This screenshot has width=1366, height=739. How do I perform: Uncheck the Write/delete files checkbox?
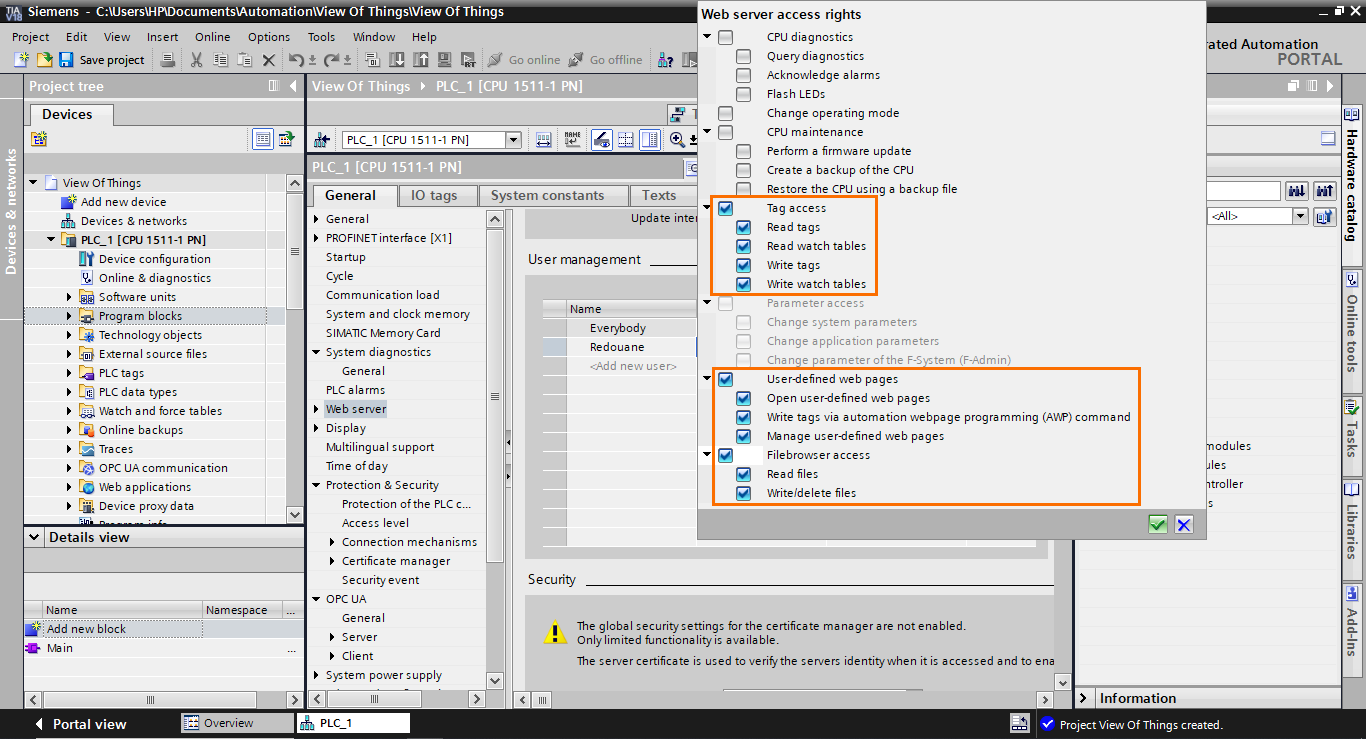pos(744,493)
